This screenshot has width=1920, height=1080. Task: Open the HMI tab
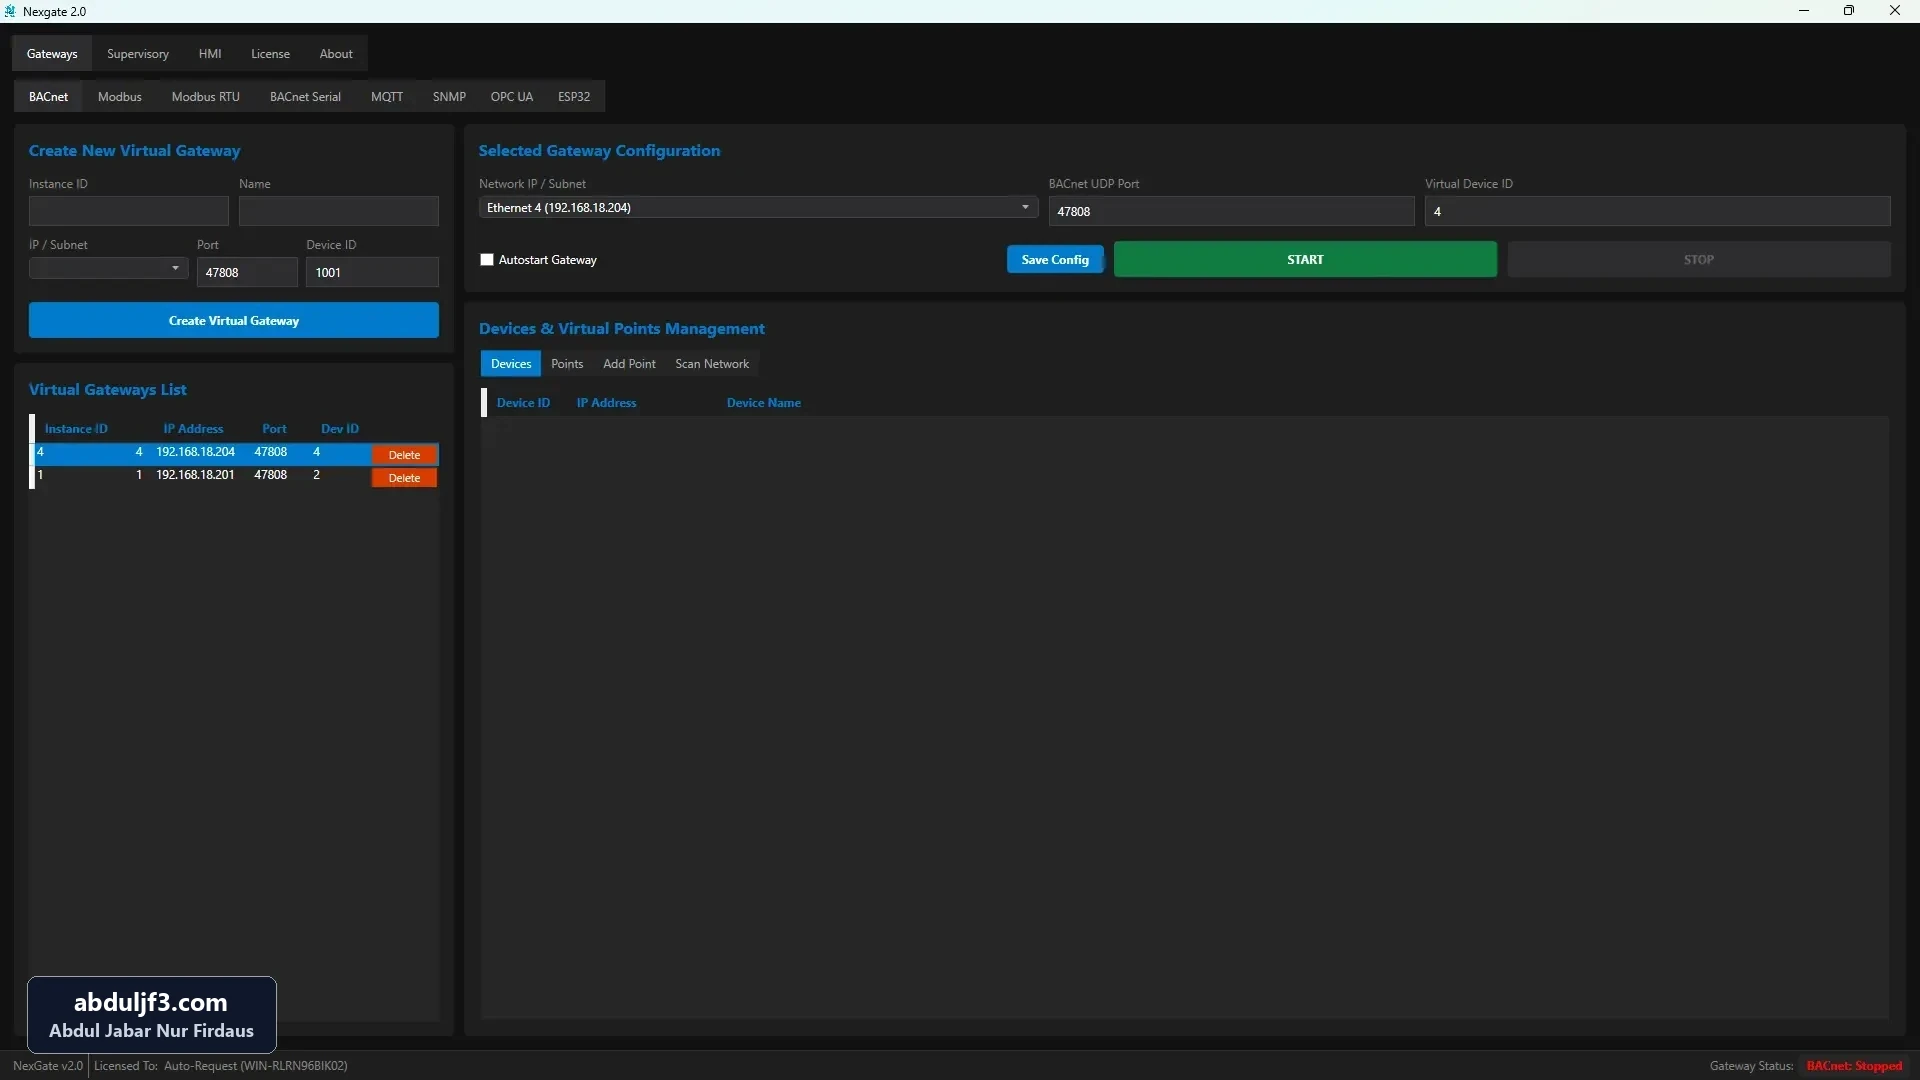210,54
